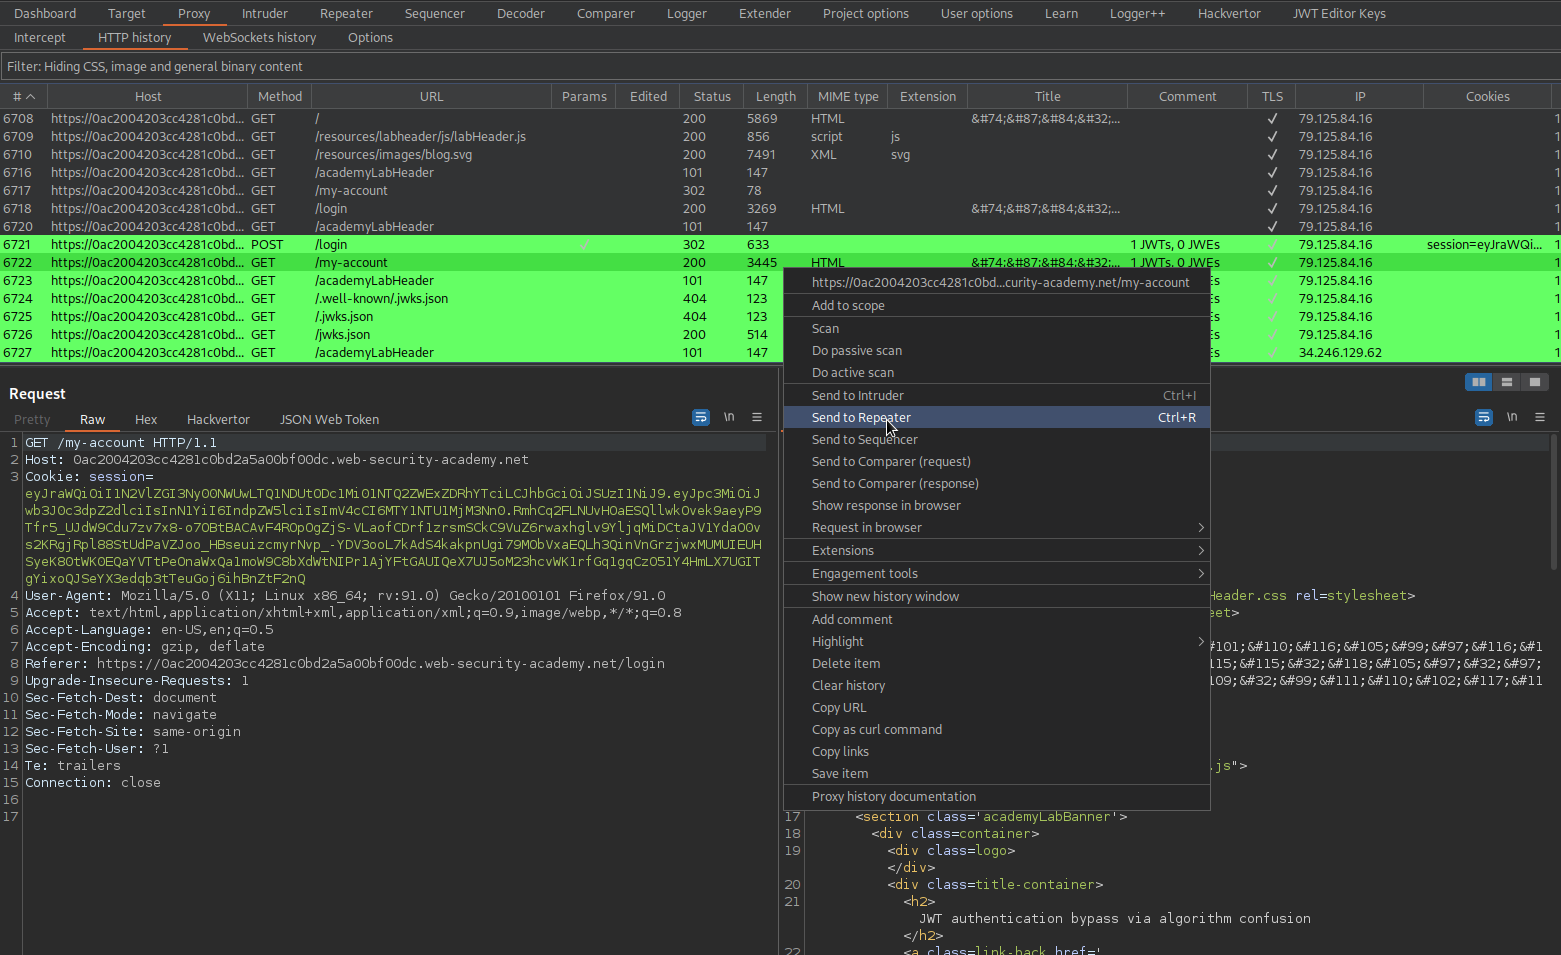Click the TLS checkmark for request 6717
1561x955 pixels.
1272,191
